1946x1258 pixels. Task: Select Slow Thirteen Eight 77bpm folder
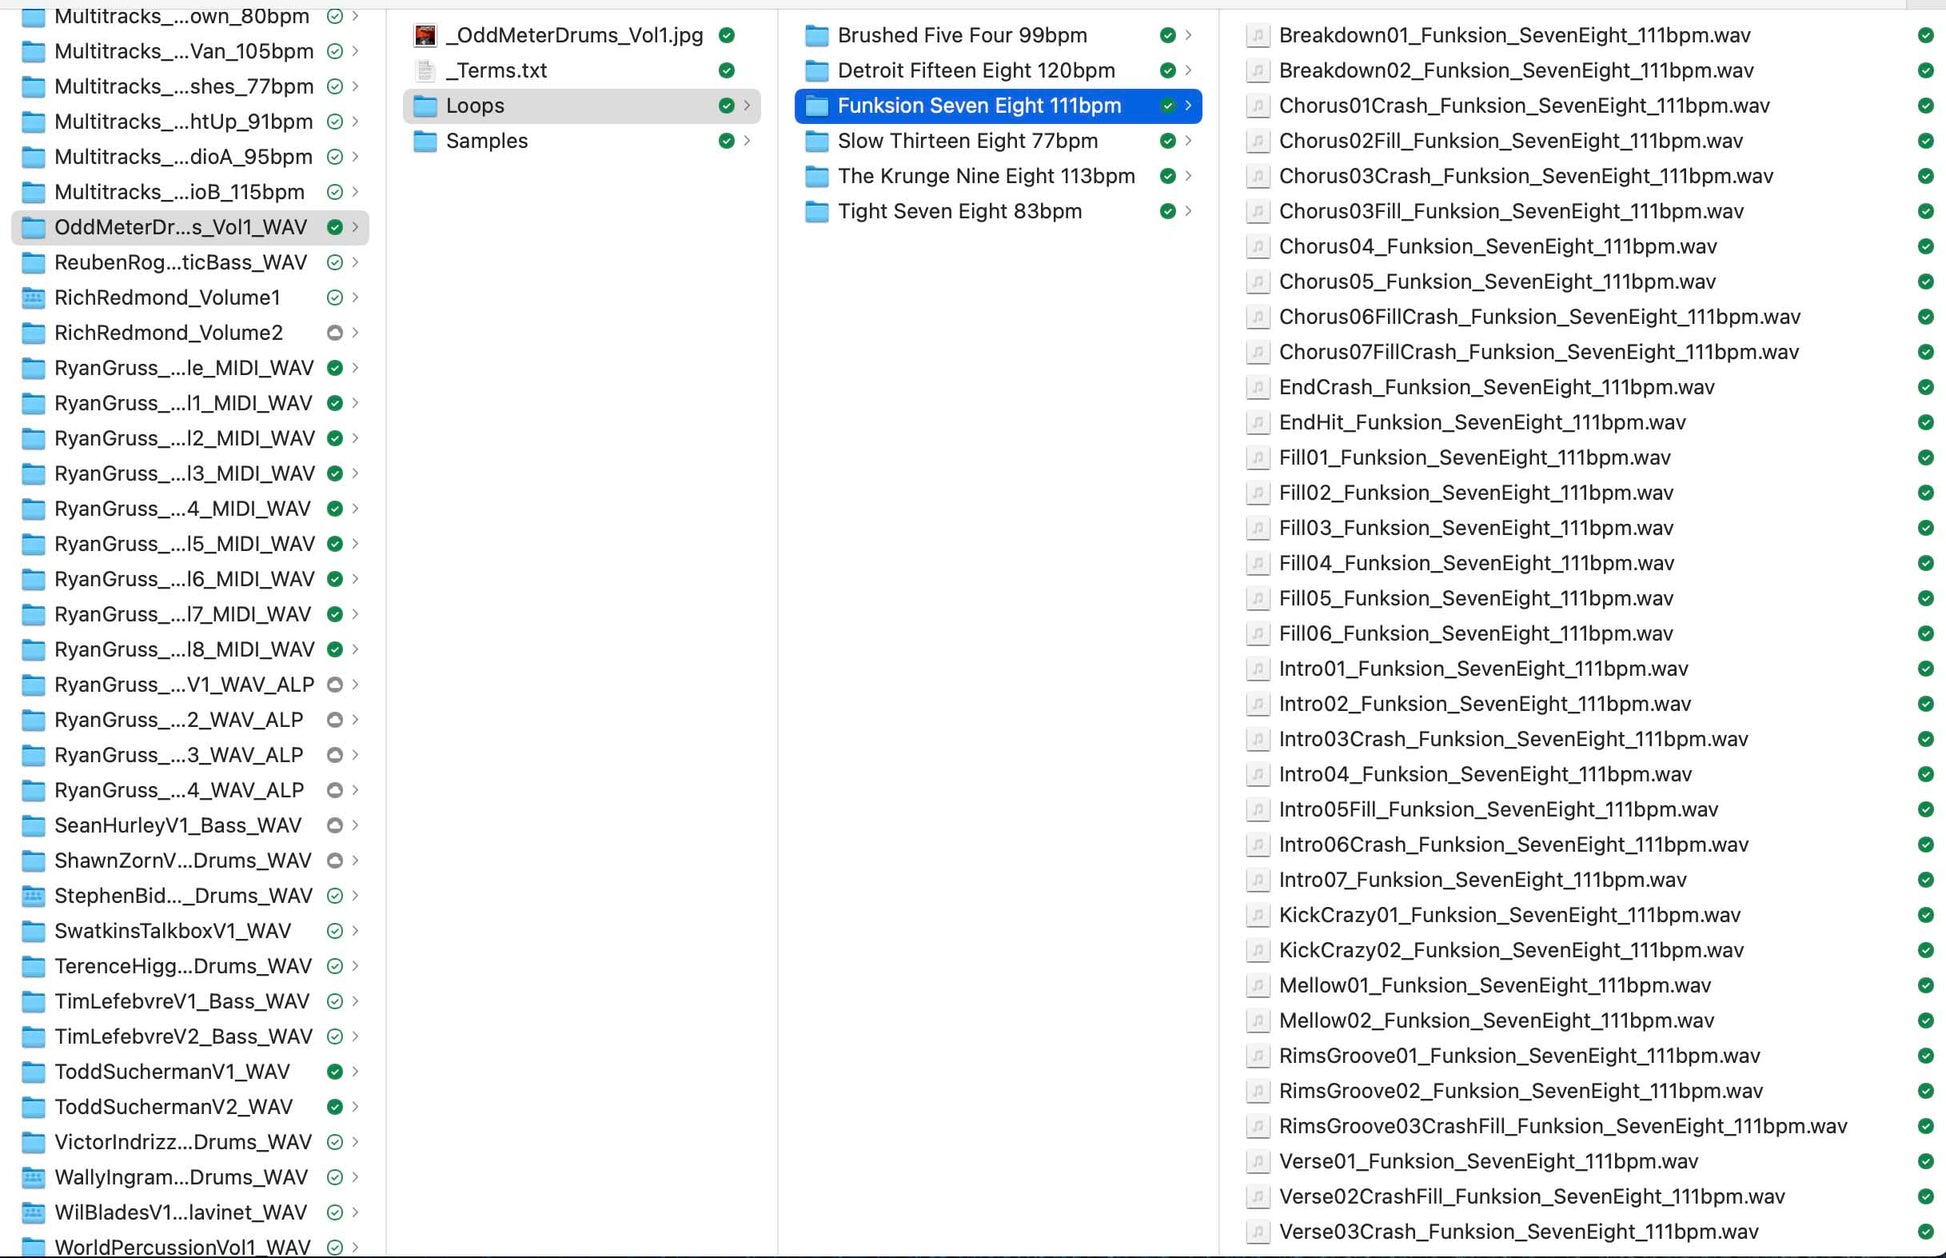pos(967,141)
